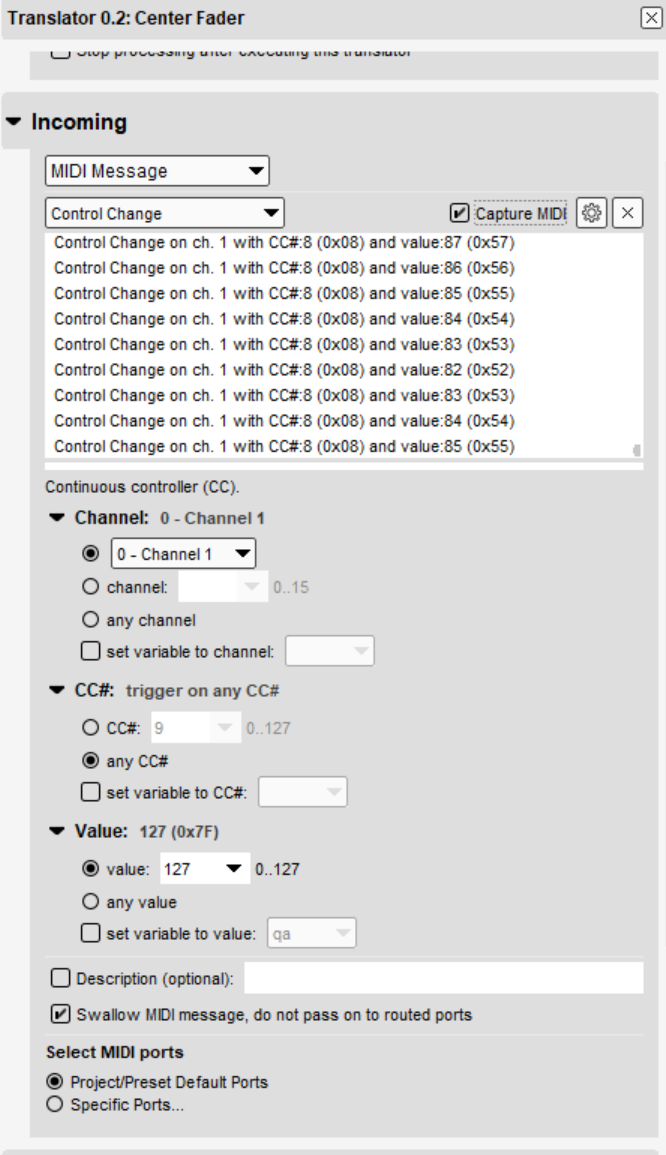Toggle Capture MIDI checkbox
Screen dimensions: 666x1155
point(459,213)
